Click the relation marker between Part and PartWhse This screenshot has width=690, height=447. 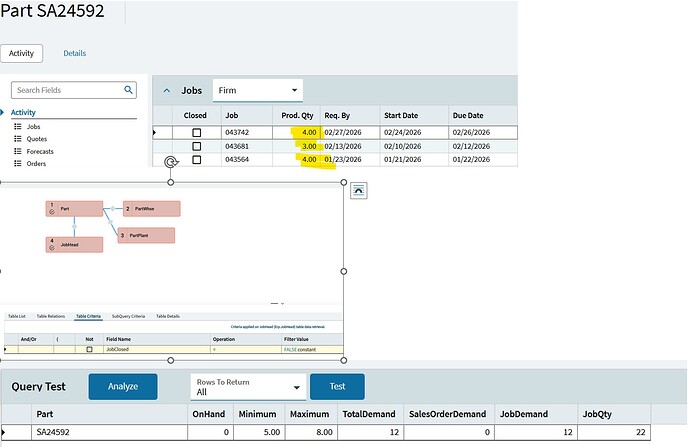click(113, 209)
